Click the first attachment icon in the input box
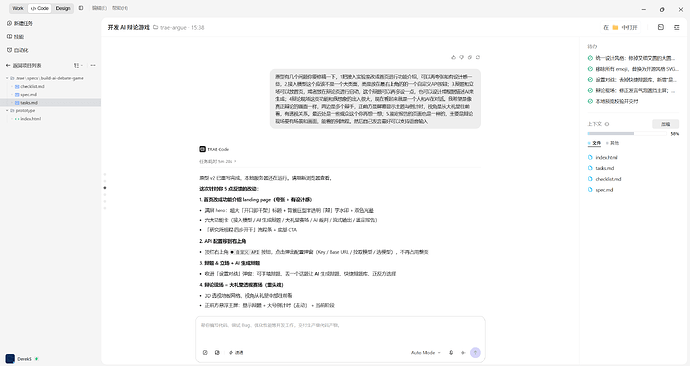This screenshot has height=366, width=690. coord(205,352)
